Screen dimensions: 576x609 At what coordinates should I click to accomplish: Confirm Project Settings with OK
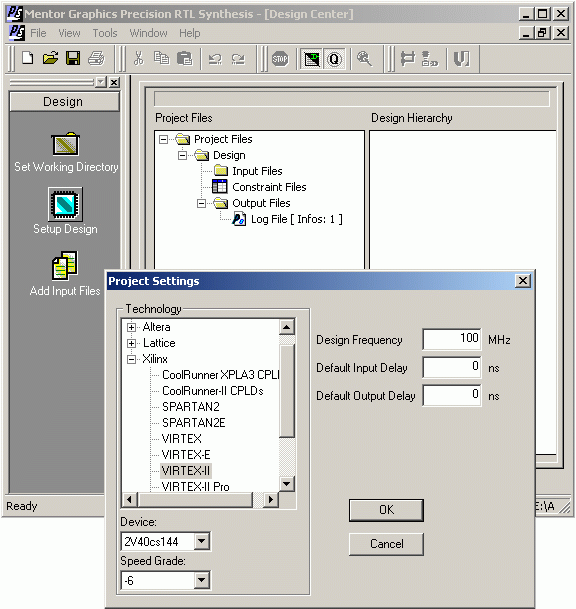(x=386, y=510)
